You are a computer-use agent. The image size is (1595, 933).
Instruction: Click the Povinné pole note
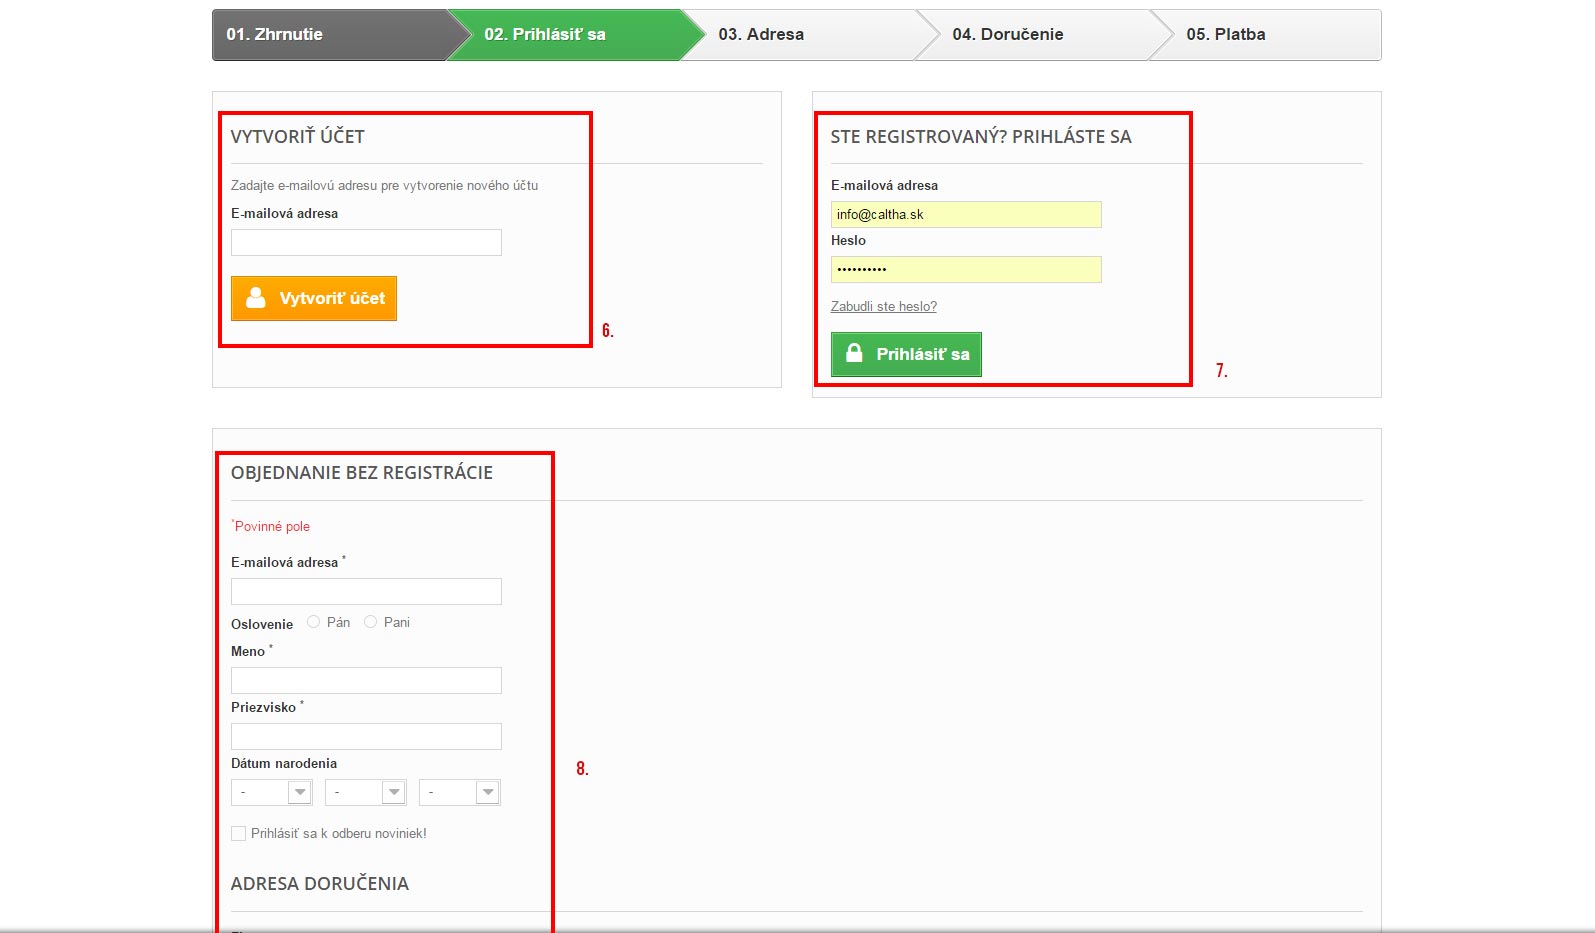(271, 526)
